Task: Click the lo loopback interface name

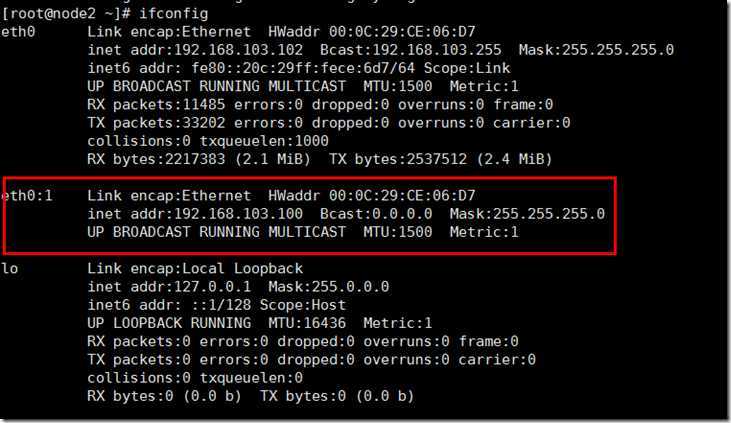Action: click(10, 269)
